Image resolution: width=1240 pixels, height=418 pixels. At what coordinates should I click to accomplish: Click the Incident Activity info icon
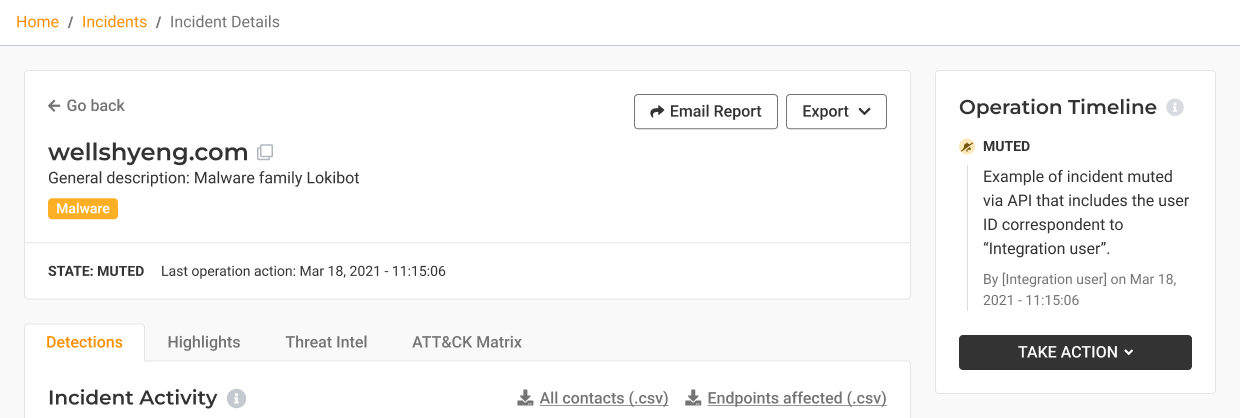coord(237,398)
